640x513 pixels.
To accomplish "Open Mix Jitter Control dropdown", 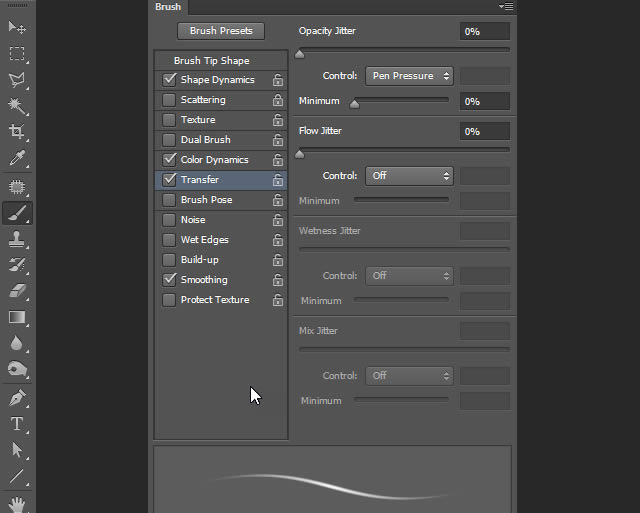I will pos(409,376).
